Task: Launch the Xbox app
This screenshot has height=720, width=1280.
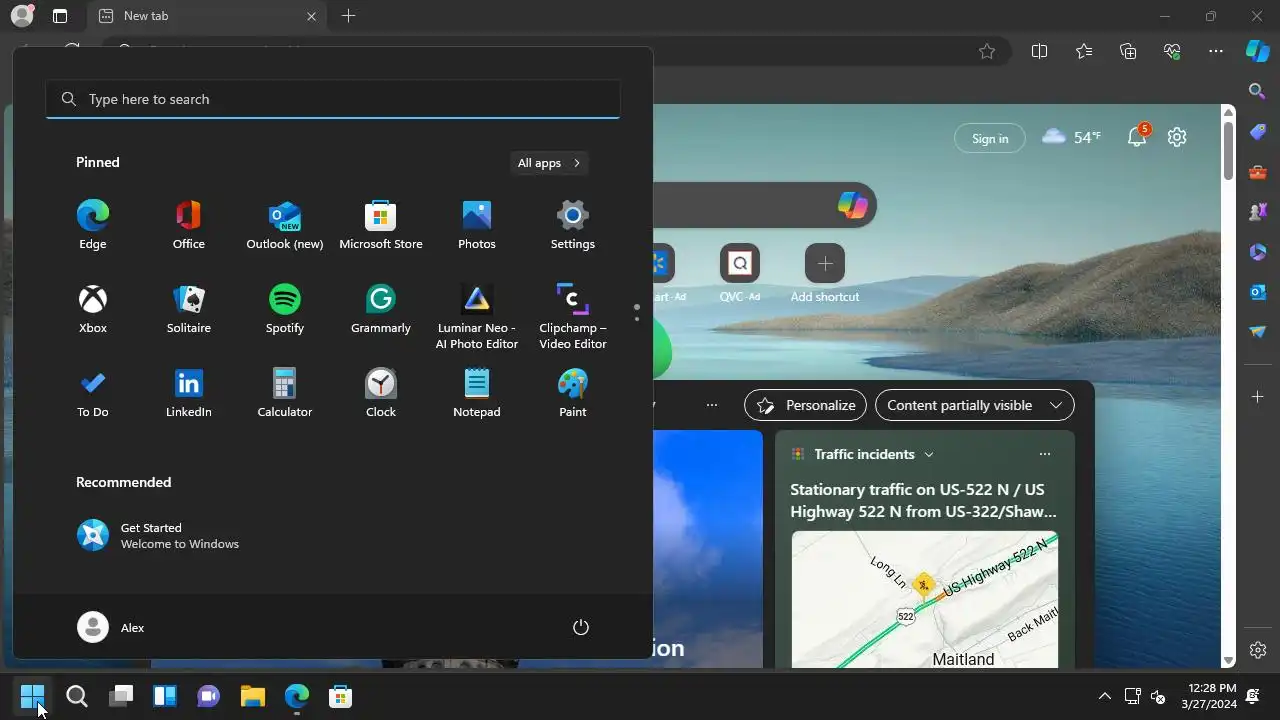Action: coord(93,309)
